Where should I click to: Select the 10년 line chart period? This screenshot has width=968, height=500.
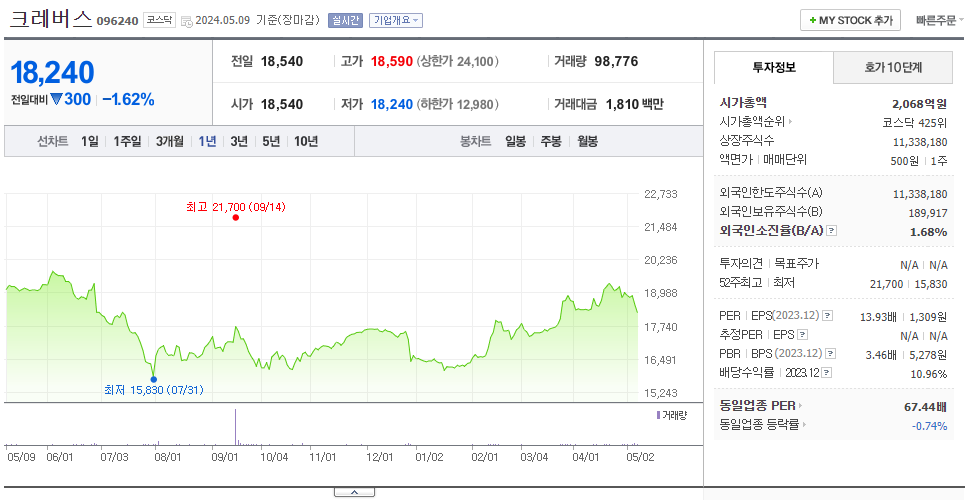coord(306,141)
